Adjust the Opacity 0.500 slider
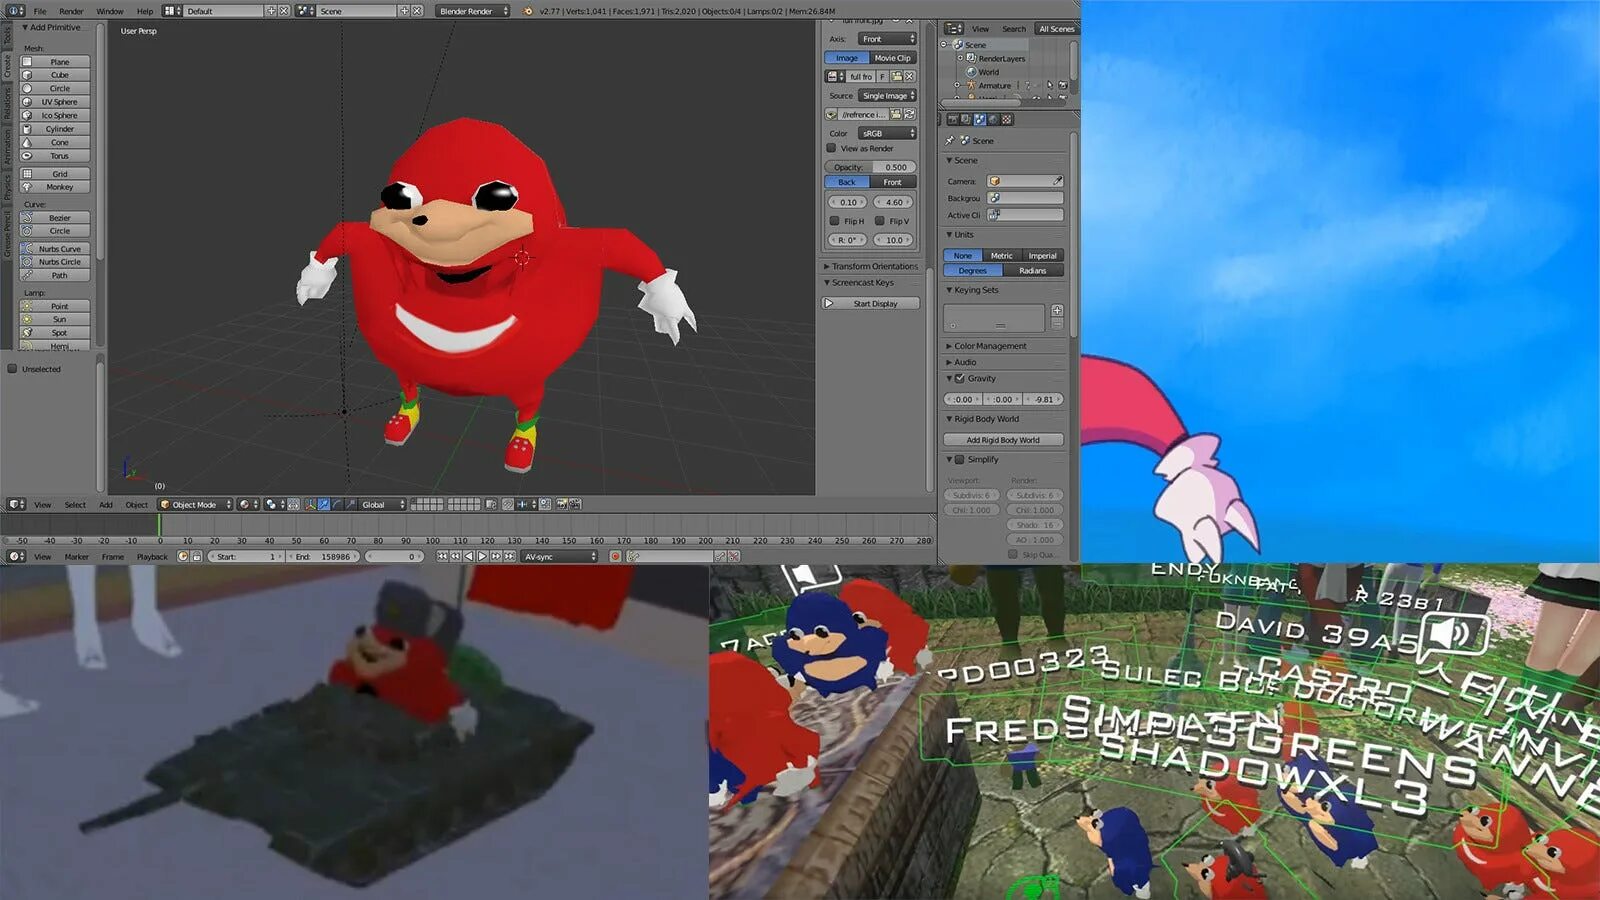Image resolution: width=1600 pixels, height=900 pixels. pyautogui.click(x=870, y=167)
